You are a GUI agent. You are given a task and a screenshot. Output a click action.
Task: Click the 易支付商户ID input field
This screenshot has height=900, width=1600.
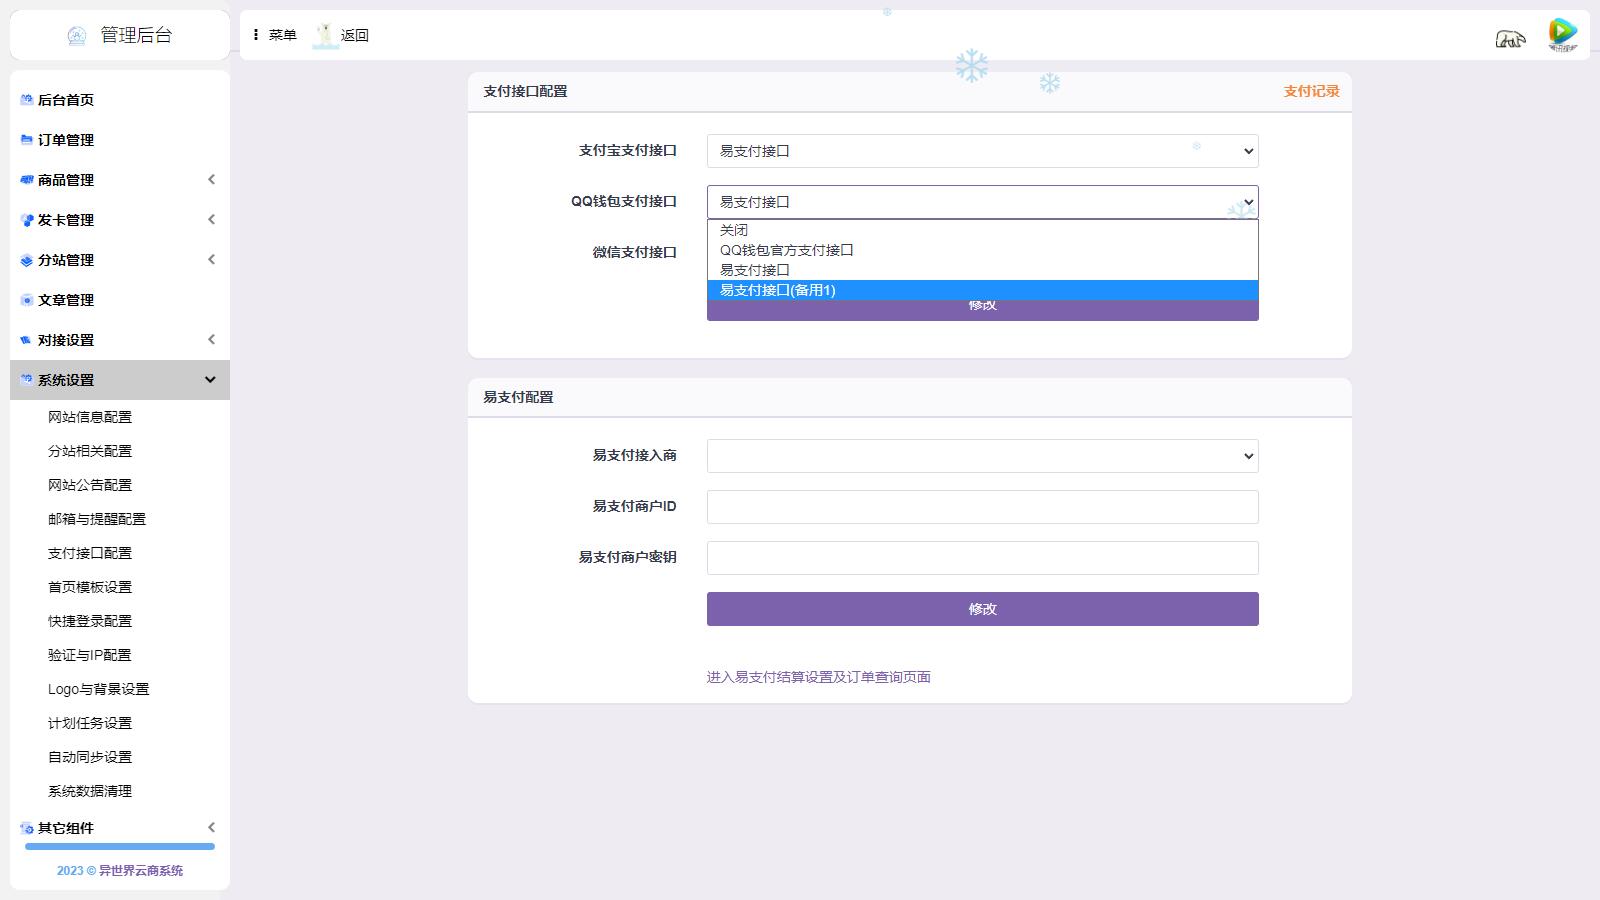tap(982, 507)
